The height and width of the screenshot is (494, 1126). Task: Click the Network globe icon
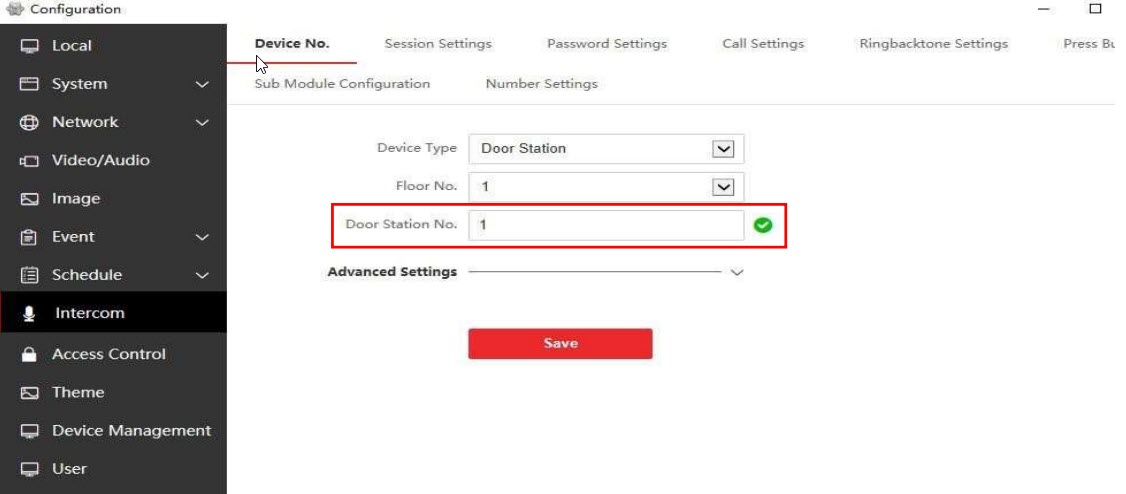29,122
